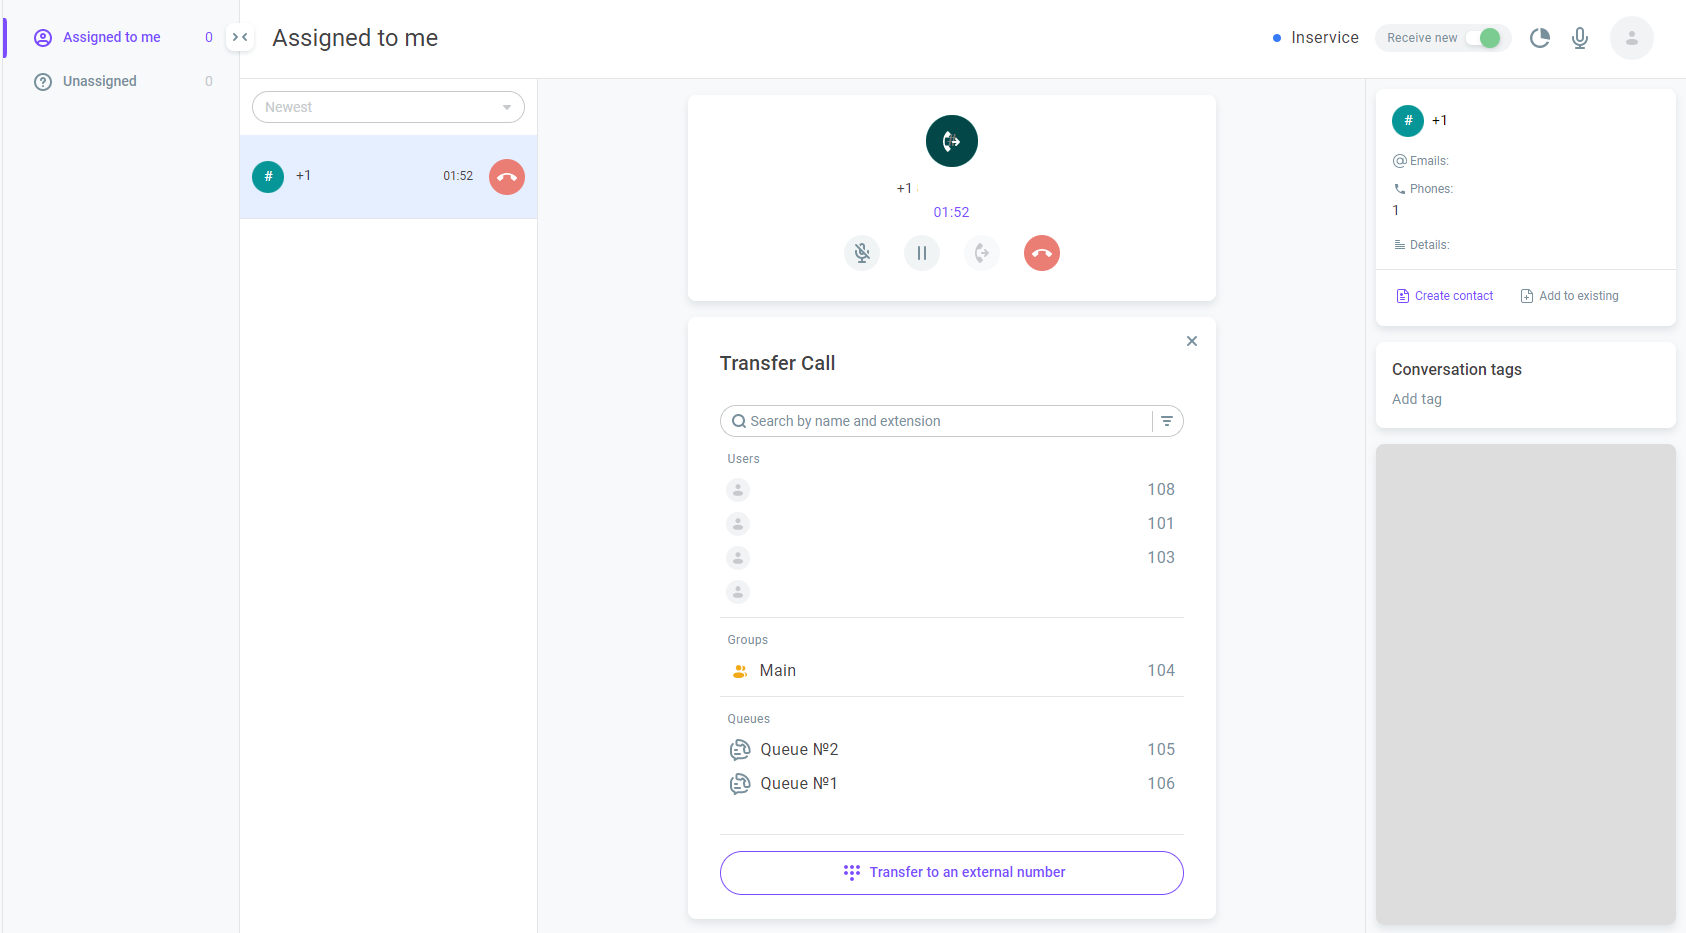Select the Main group extension 104

952,671
